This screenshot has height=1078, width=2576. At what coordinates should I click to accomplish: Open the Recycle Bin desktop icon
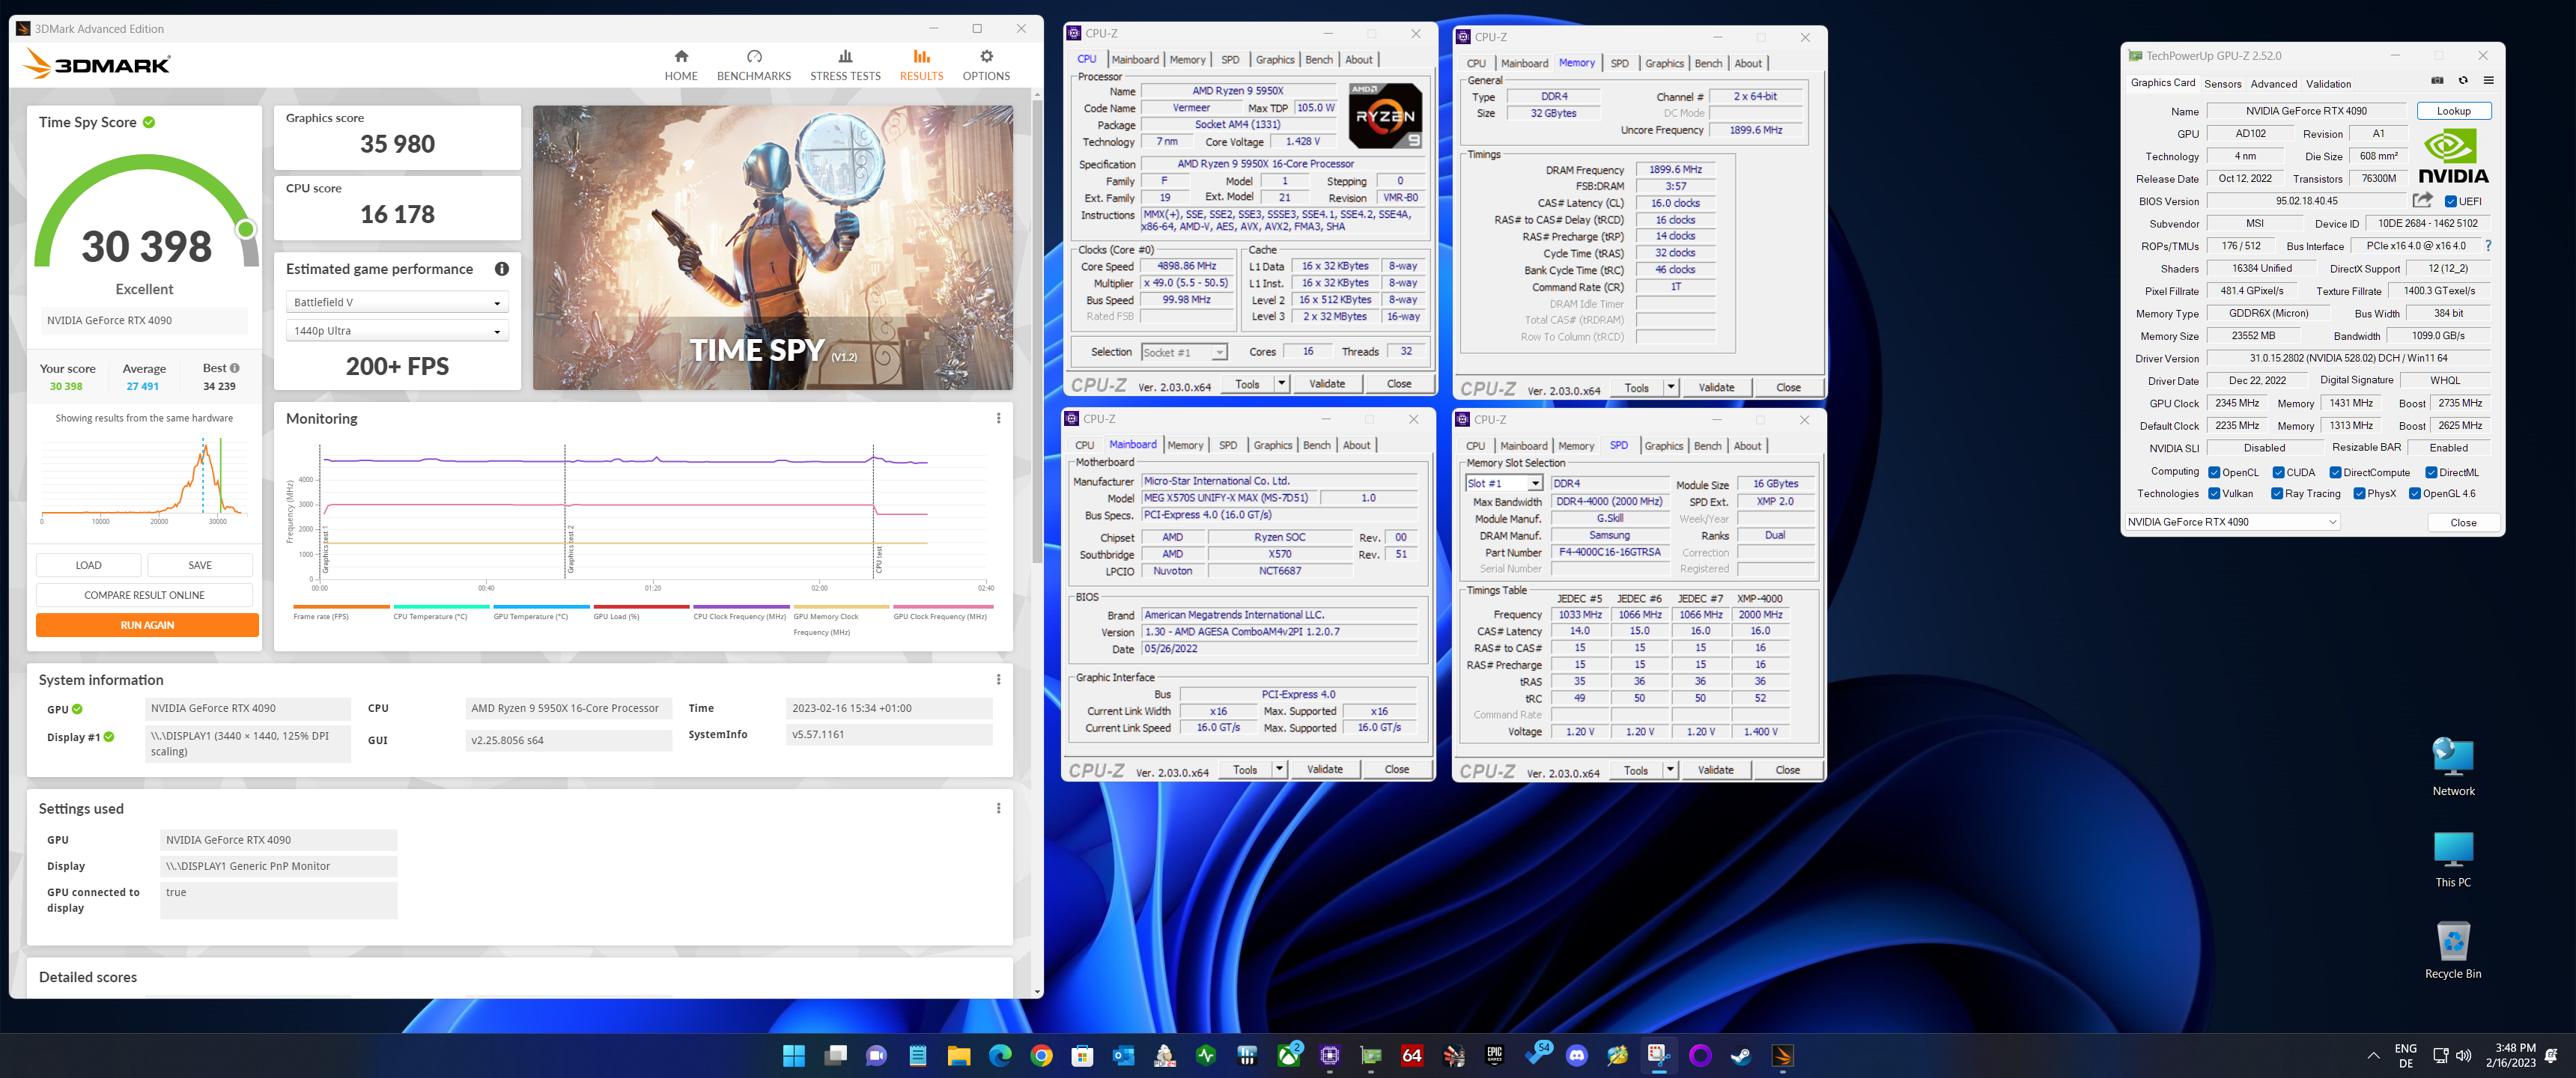pos(2453,950)
